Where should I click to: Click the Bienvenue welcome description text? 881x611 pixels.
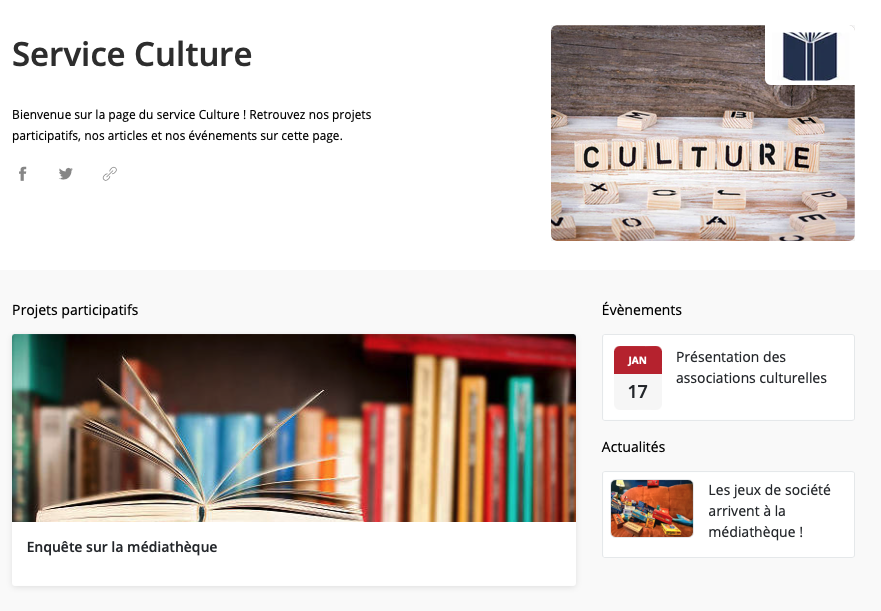(192, 125)
